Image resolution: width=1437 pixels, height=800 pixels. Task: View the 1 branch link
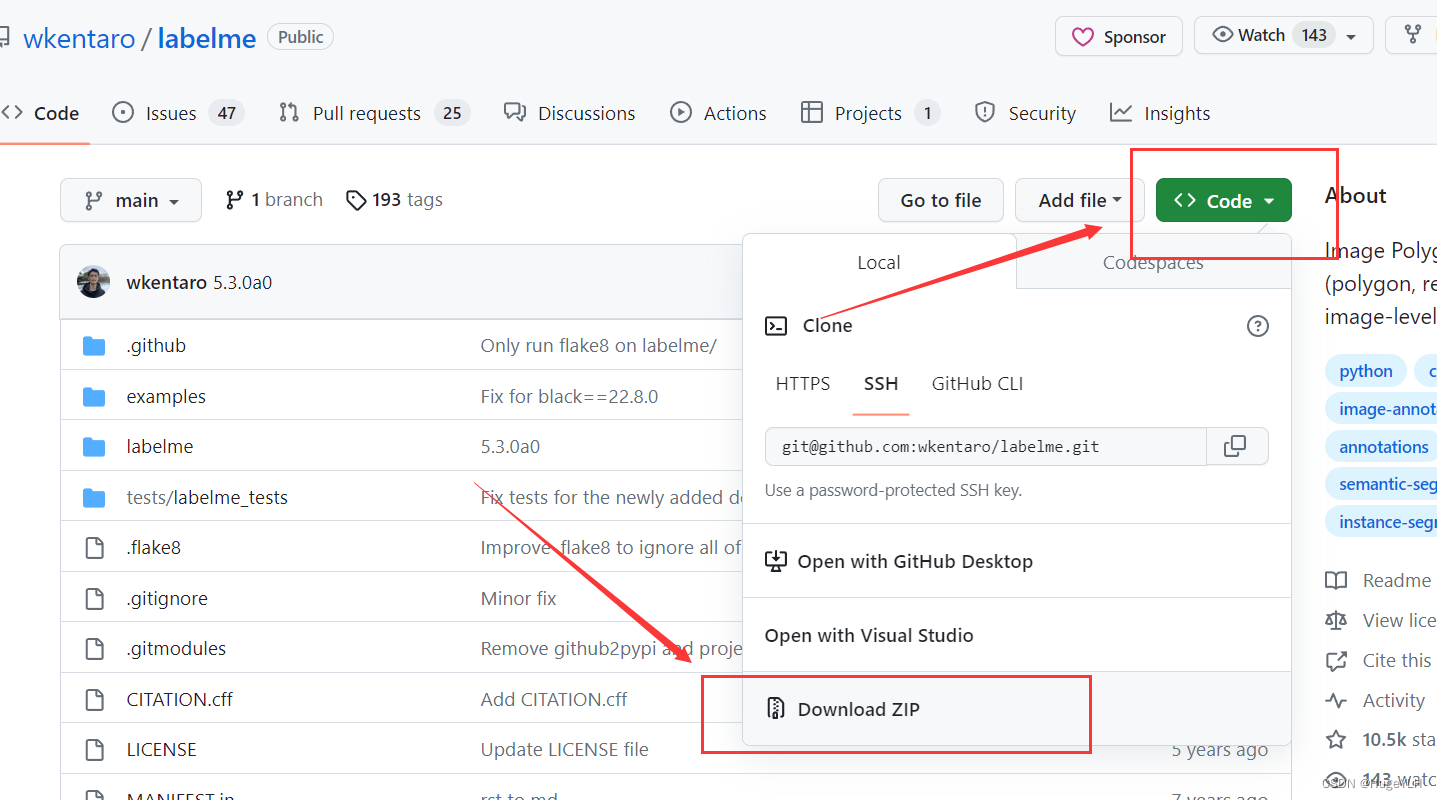point(274,200)
